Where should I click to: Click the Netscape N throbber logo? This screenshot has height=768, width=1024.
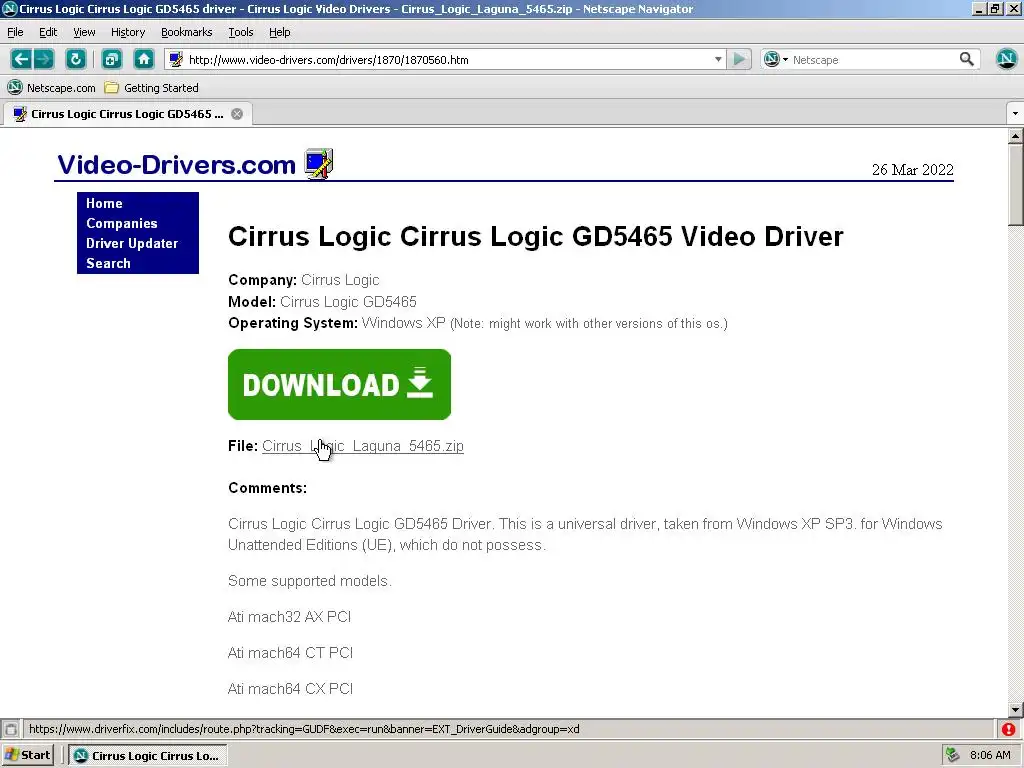point(1006,59)
